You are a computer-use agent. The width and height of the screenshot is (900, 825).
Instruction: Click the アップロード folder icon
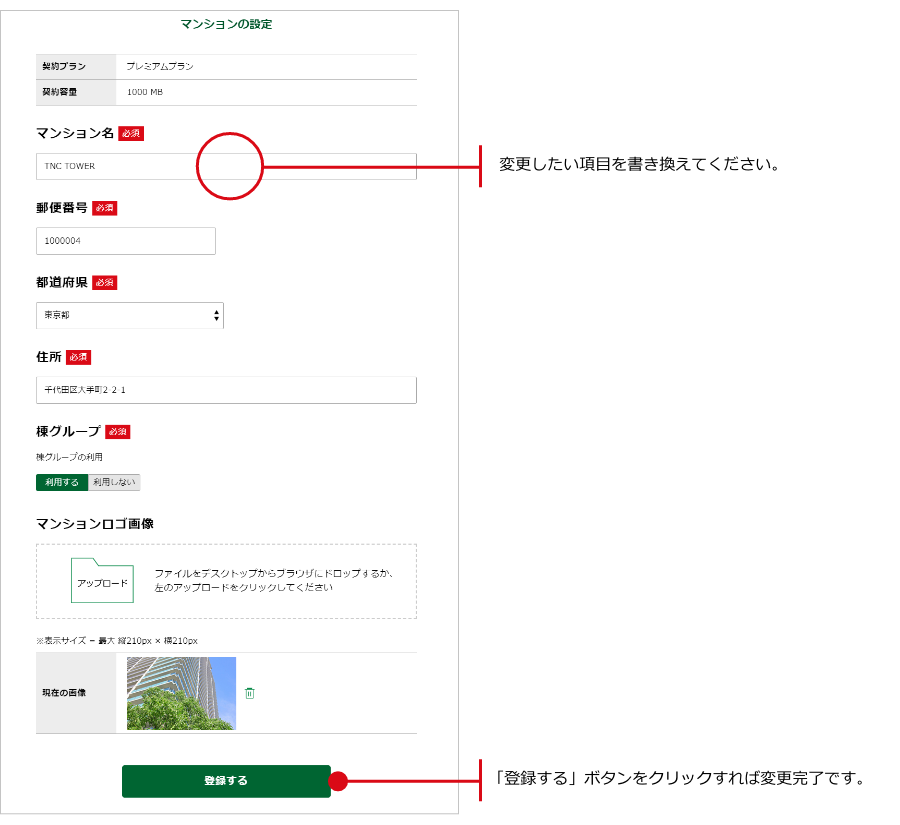(x=102, y=581)
